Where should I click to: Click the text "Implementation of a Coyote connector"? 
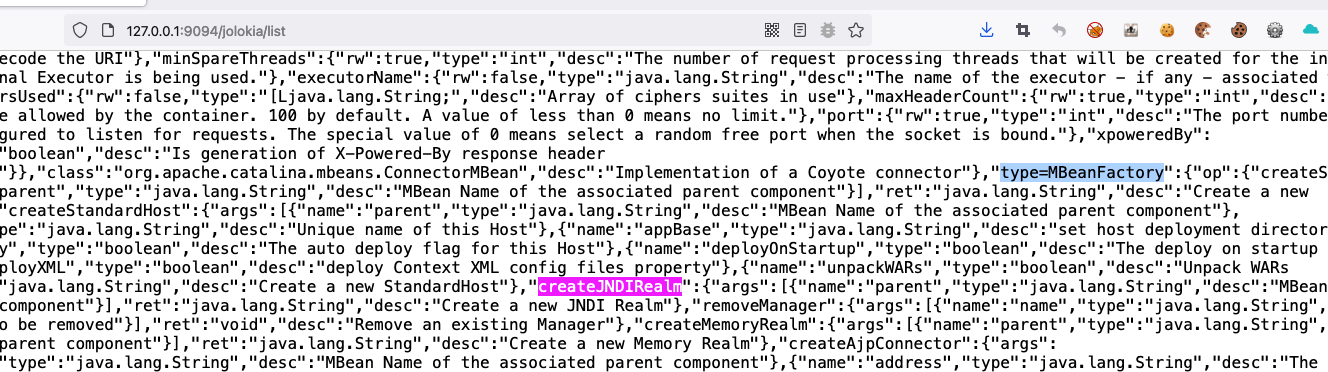(791, 172)
